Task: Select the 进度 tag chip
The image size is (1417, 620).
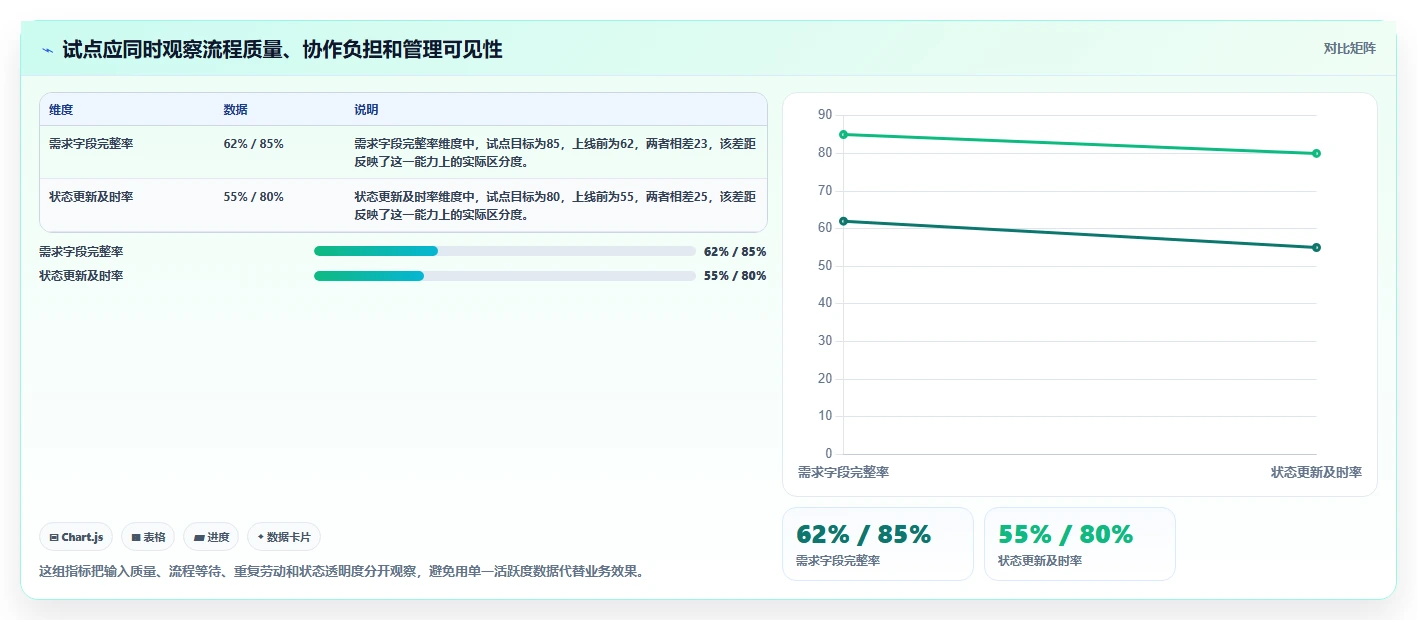Action: pos(211,537)
